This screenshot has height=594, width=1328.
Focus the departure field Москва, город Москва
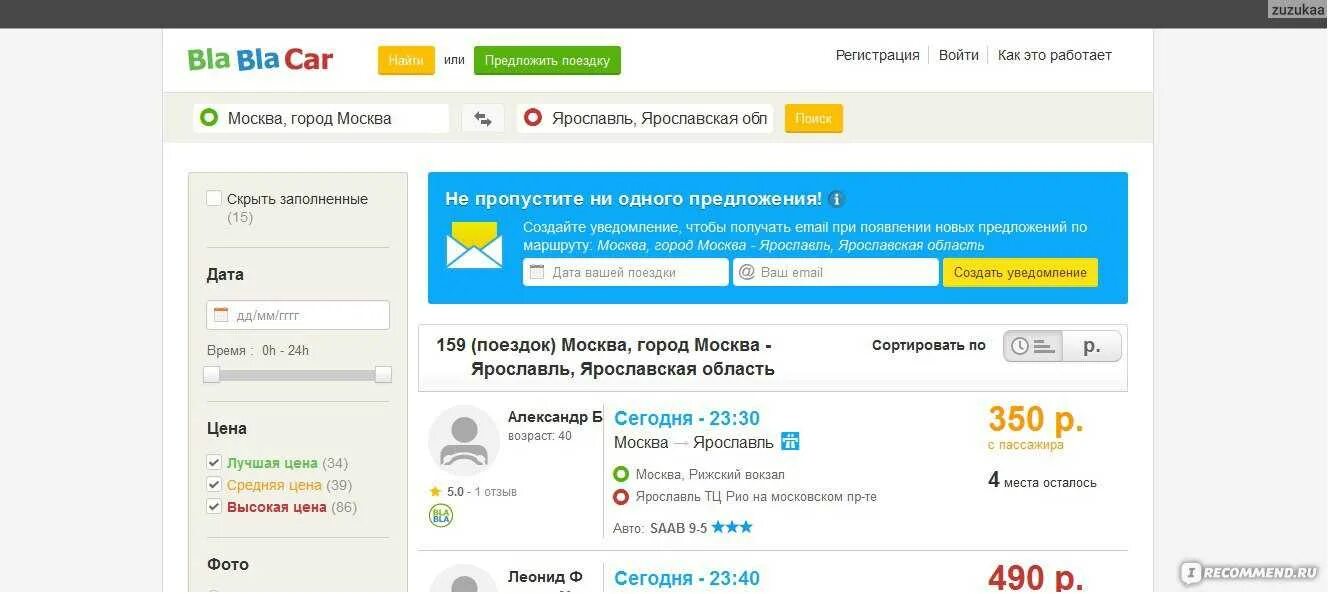pyautogui.click(x=321, y=118)
